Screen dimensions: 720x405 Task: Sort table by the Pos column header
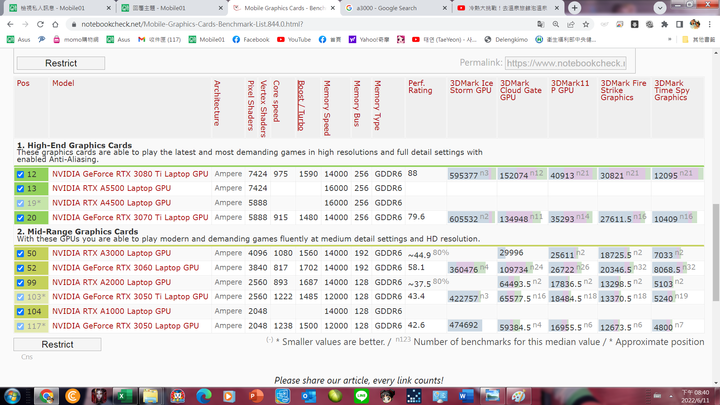[x=23, y=83]
